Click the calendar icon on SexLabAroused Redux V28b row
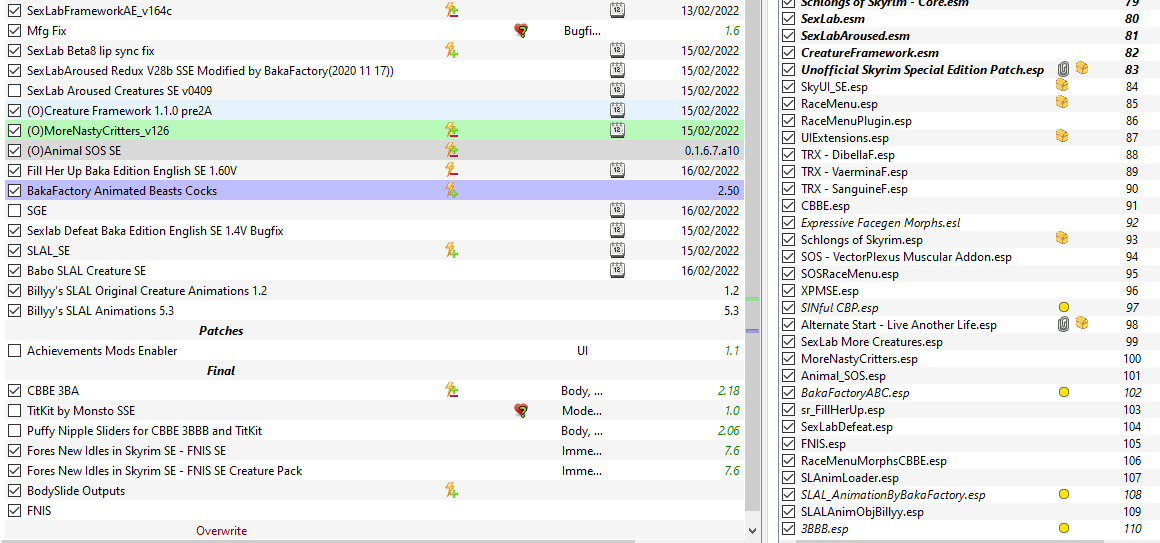Viewport: 1160px width, 543px height. (x=617, y=70)
